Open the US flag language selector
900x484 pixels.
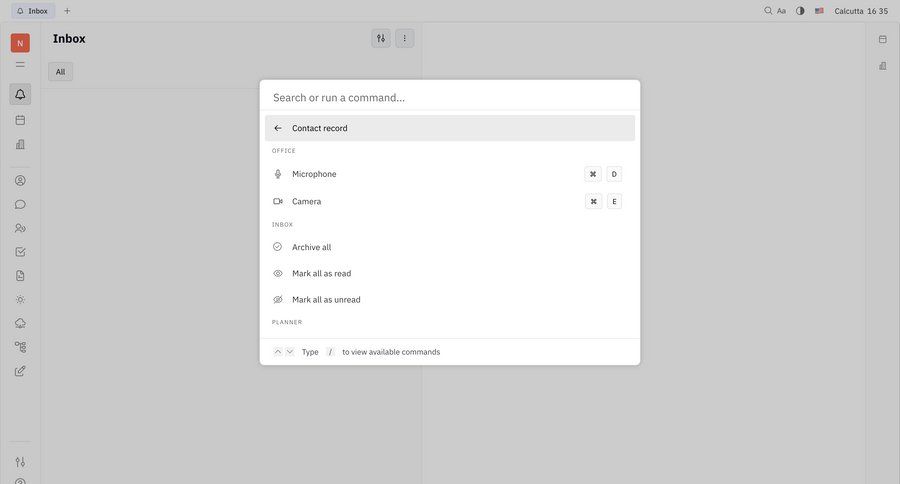[819, 11]
